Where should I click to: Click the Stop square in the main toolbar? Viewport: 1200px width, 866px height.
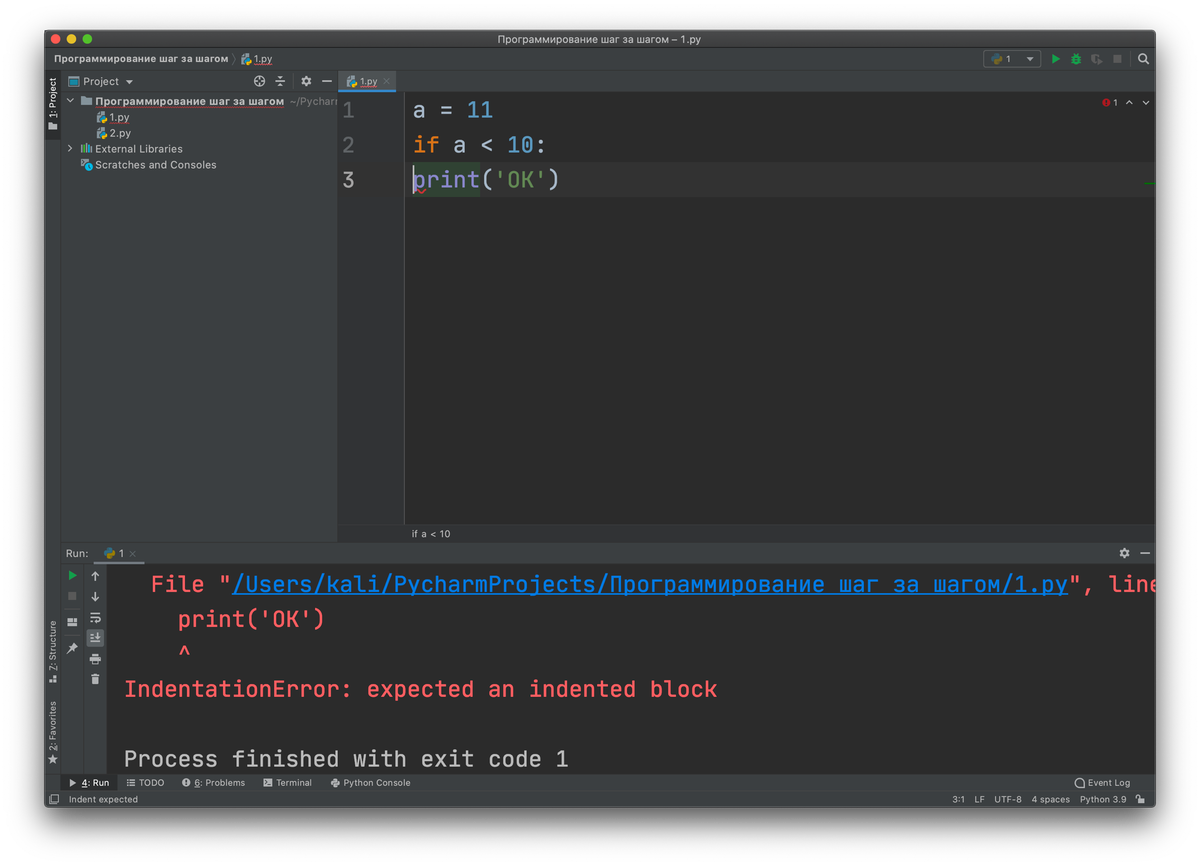(1118, 59)
